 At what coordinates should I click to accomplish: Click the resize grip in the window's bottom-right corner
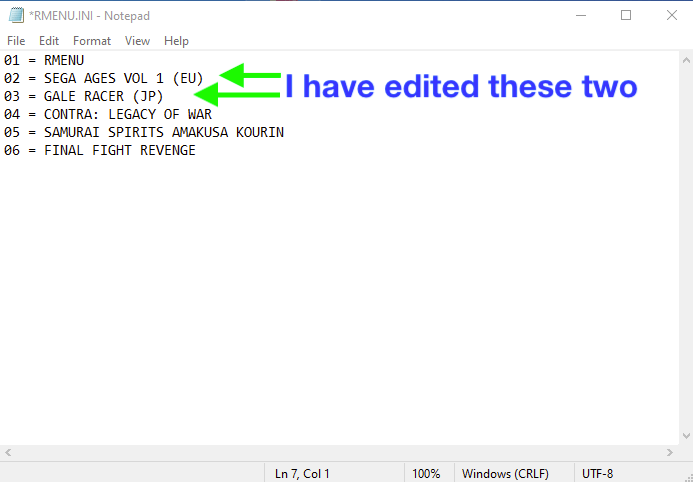tap(687, 477)
